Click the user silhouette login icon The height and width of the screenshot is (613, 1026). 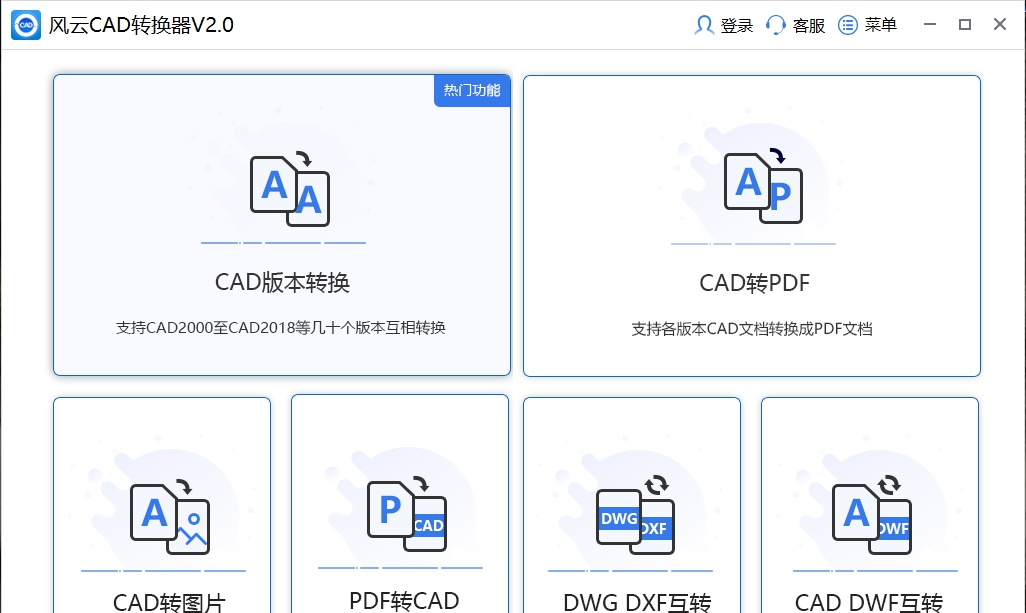(x=704, y=24)
